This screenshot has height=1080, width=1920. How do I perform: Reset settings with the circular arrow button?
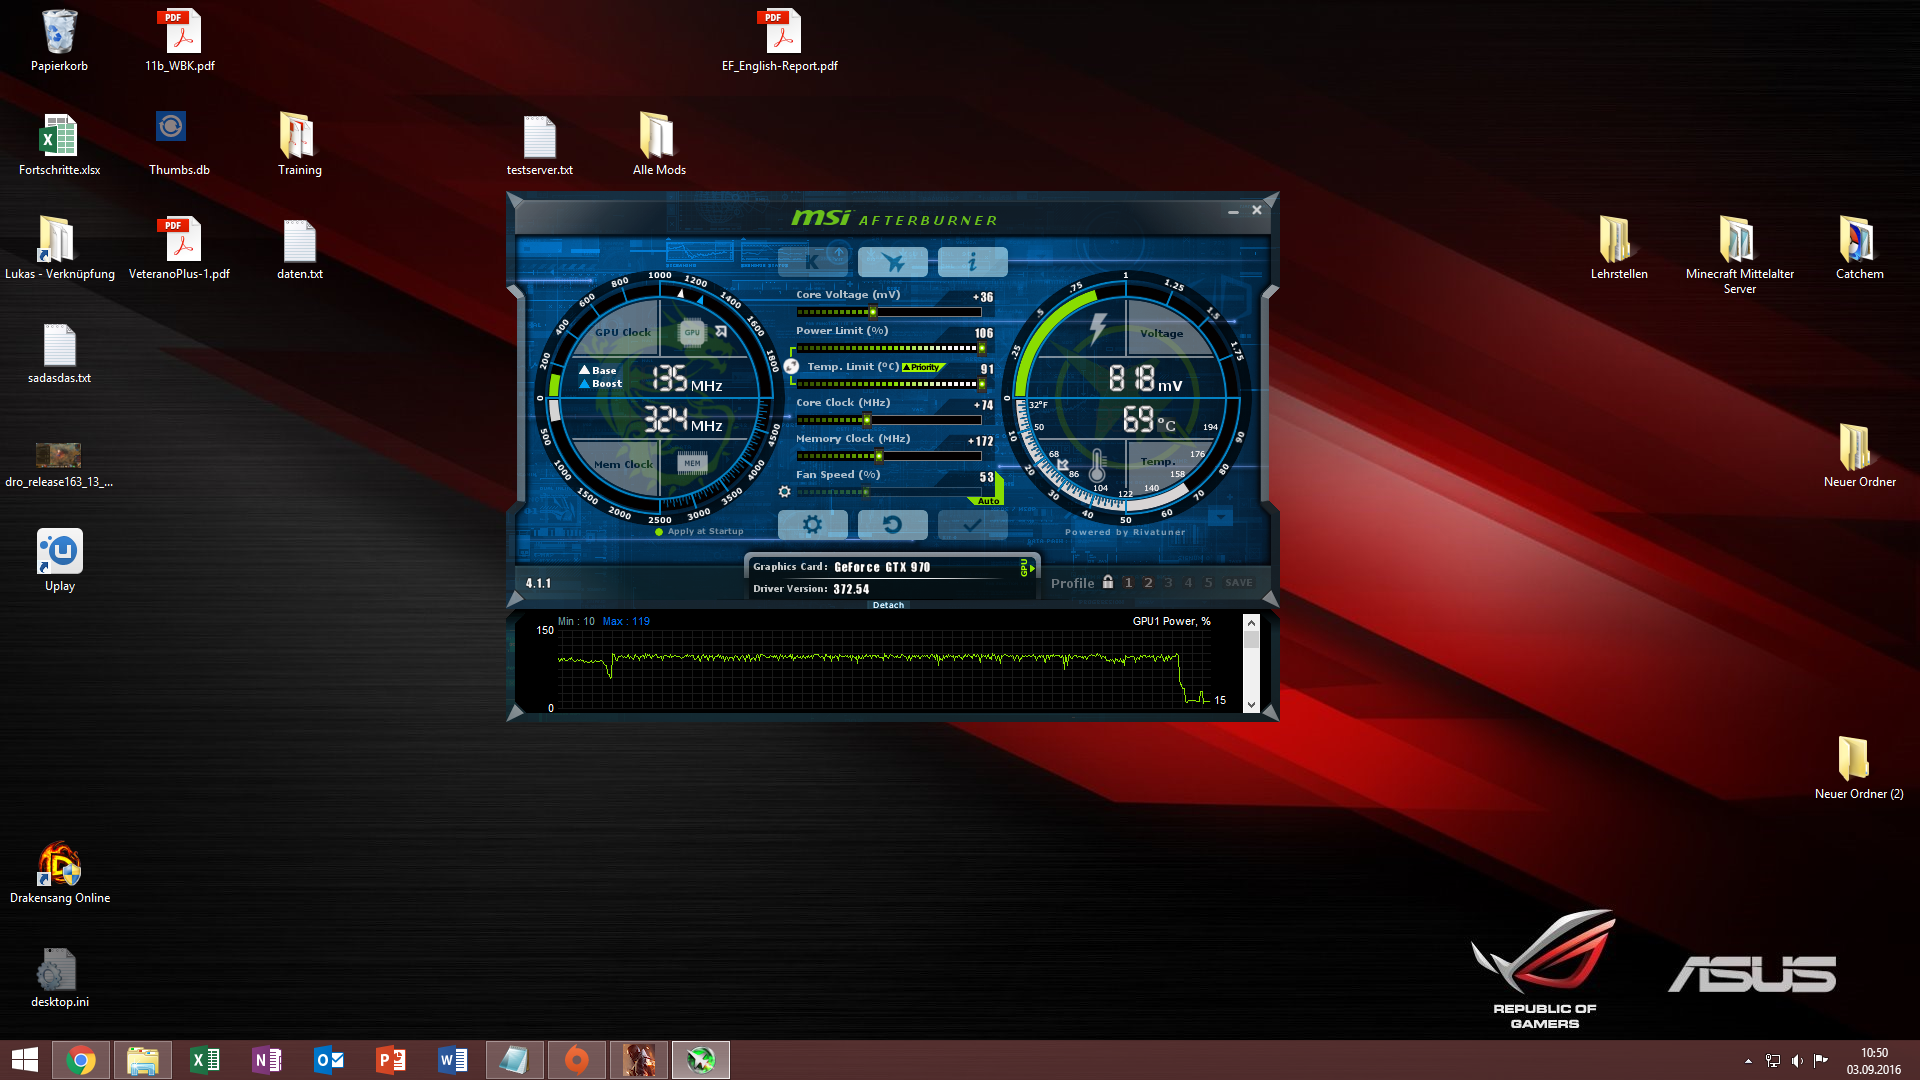tap(893, 524)
